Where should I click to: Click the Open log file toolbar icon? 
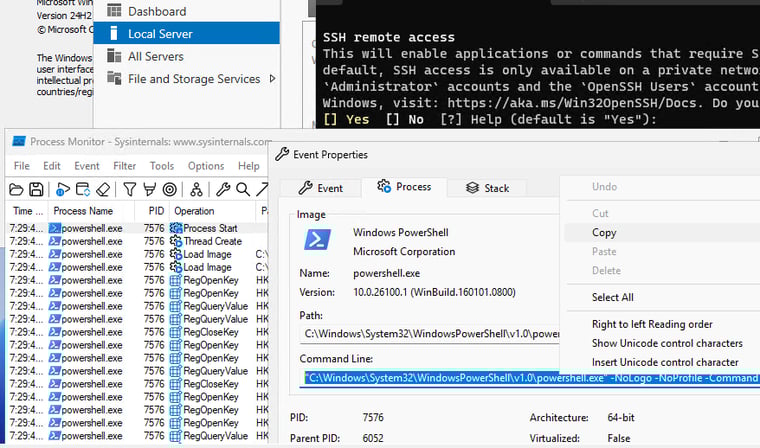pos(17,190)
